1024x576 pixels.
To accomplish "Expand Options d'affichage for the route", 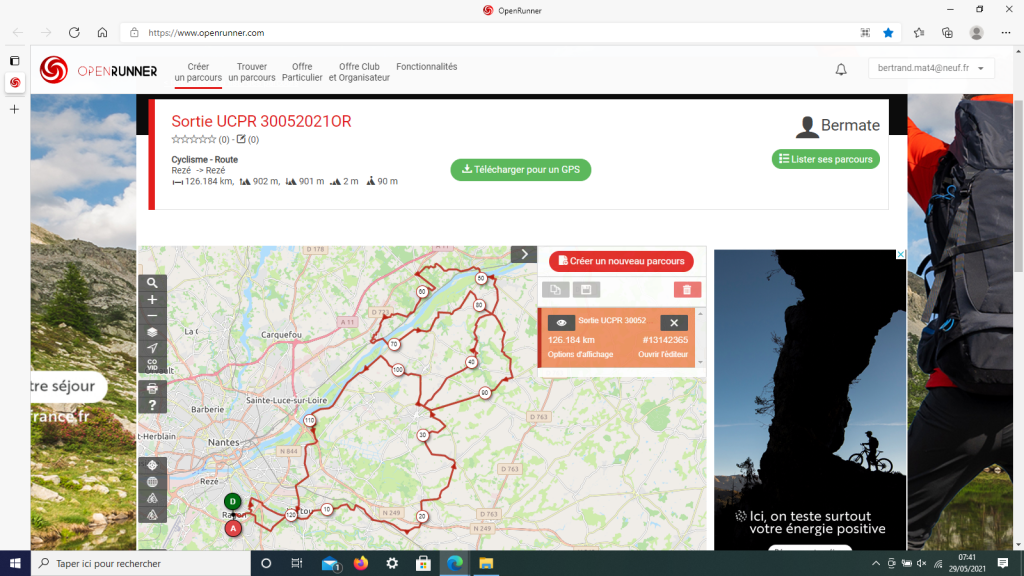I will pyautogui.click(x=580, y=354).
